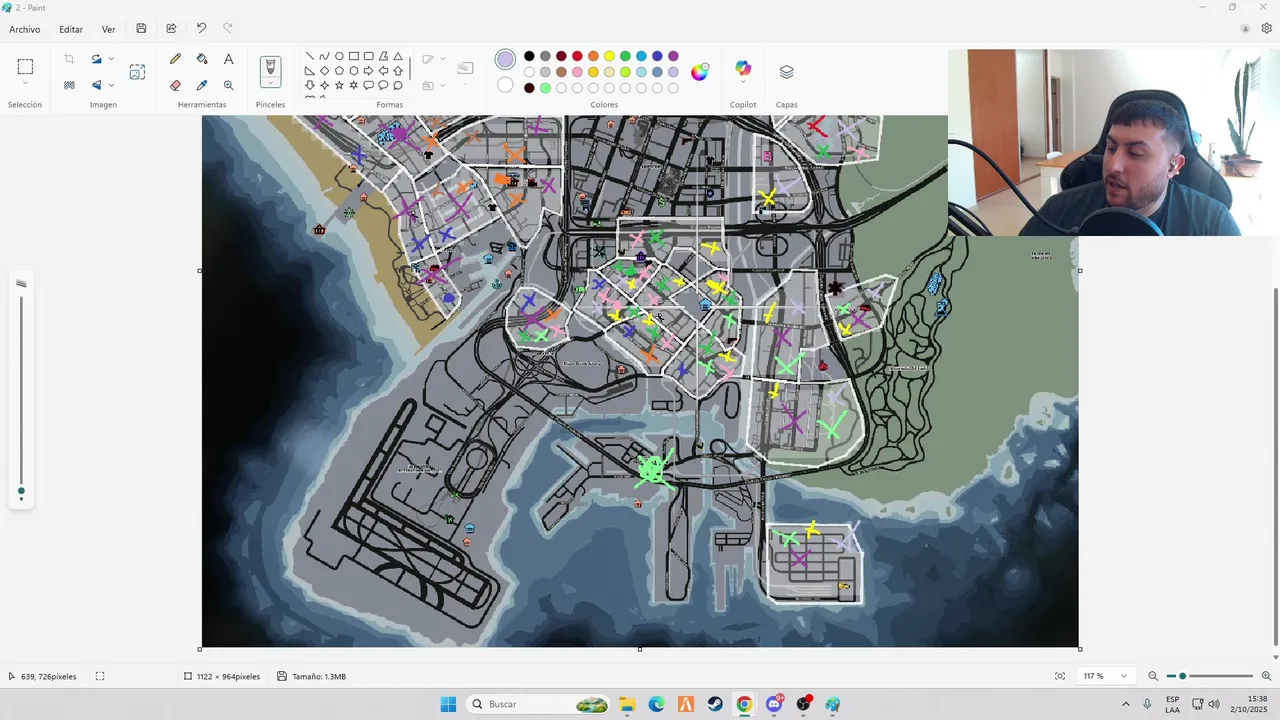
Task: Choose the light green custom swatch
Action: (545, 88)
